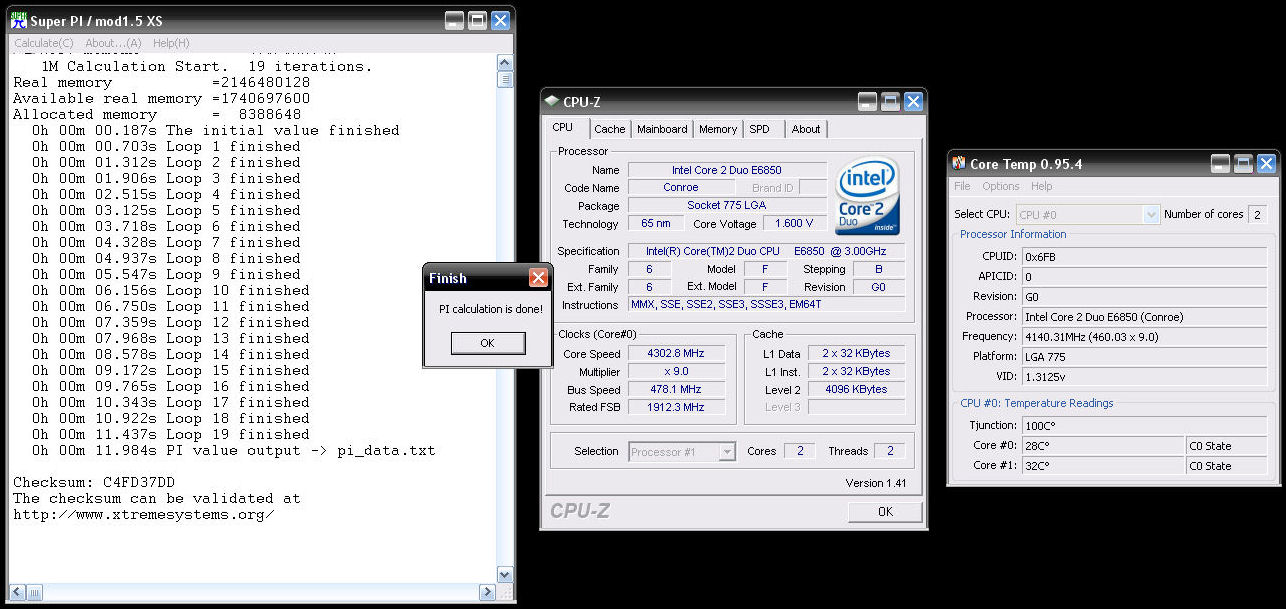Open the Options menu in Core Temp

pyautogui.click(x=1000, y=186)
